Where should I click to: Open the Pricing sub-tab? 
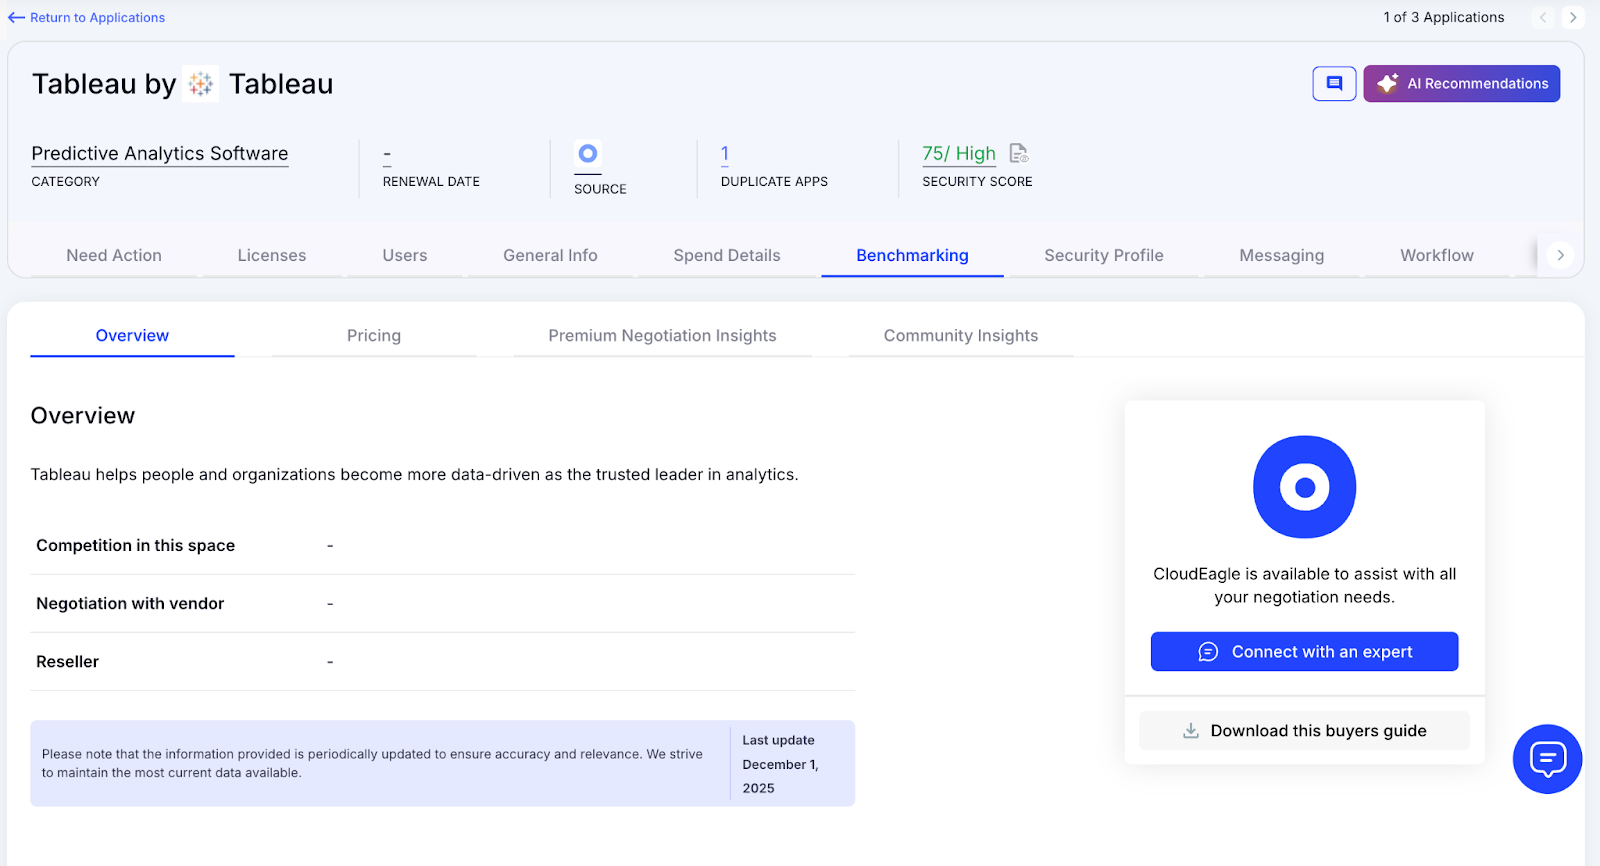tap(374, 336)
